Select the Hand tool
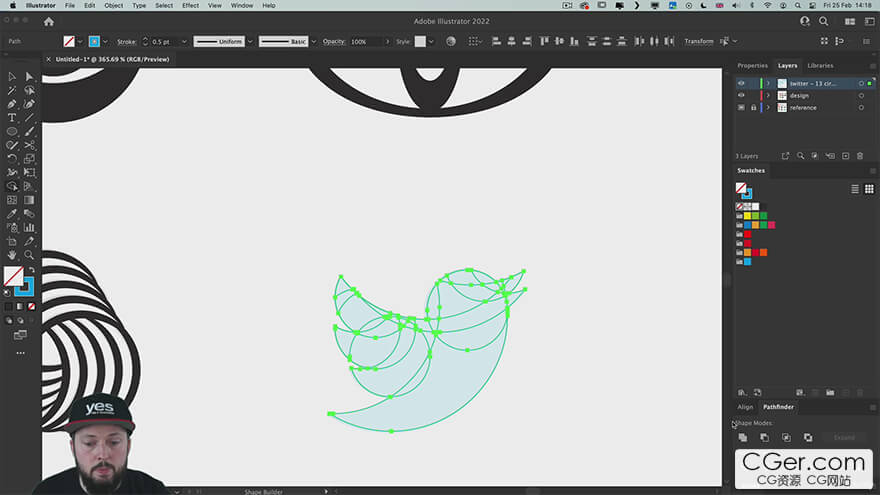Image resolution: width=880 pixels, height=495 pixels. [x=12, y=255]
